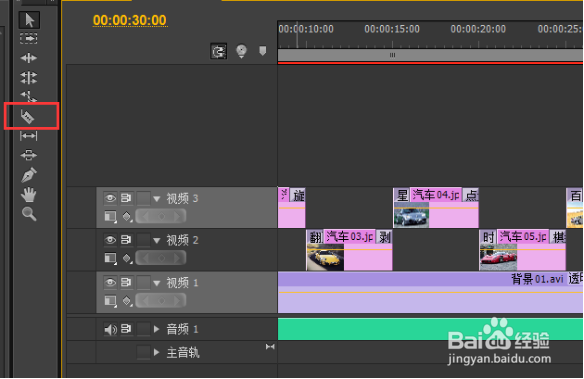Viewport: 584px width, 379px height.
Task: Expand the 主音轨 master track
Action: click(157, 352)
